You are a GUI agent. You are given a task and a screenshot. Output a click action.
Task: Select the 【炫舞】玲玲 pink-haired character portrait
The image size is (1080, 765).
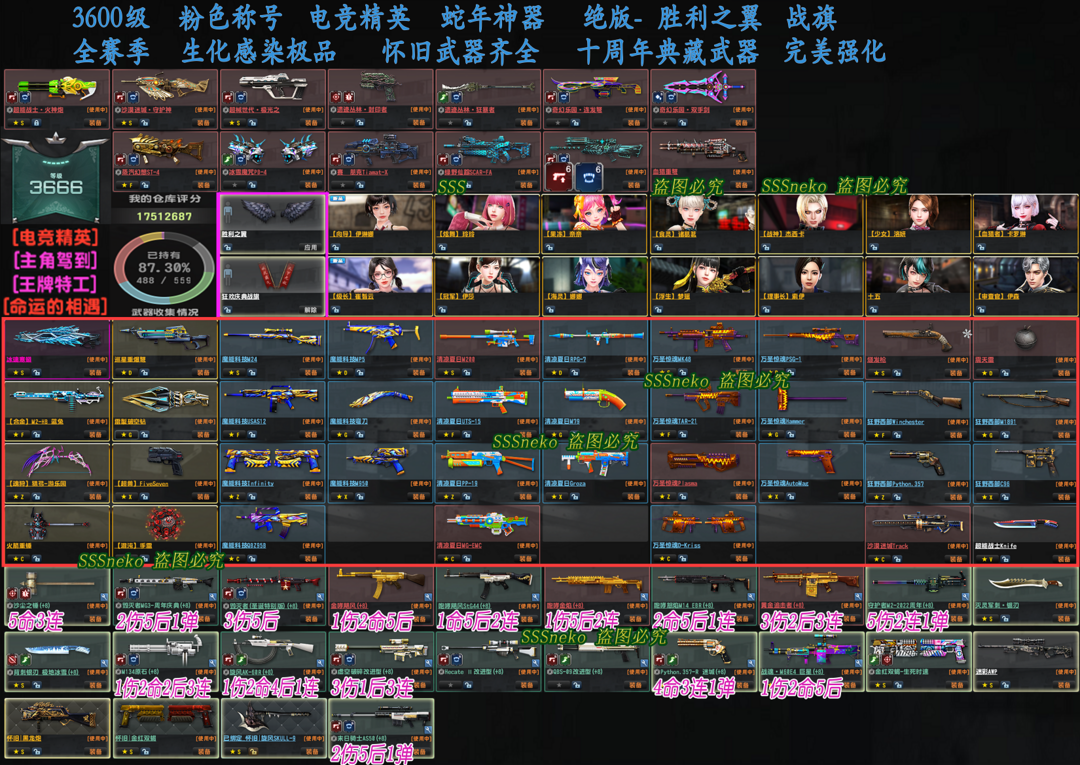[488, 212]
